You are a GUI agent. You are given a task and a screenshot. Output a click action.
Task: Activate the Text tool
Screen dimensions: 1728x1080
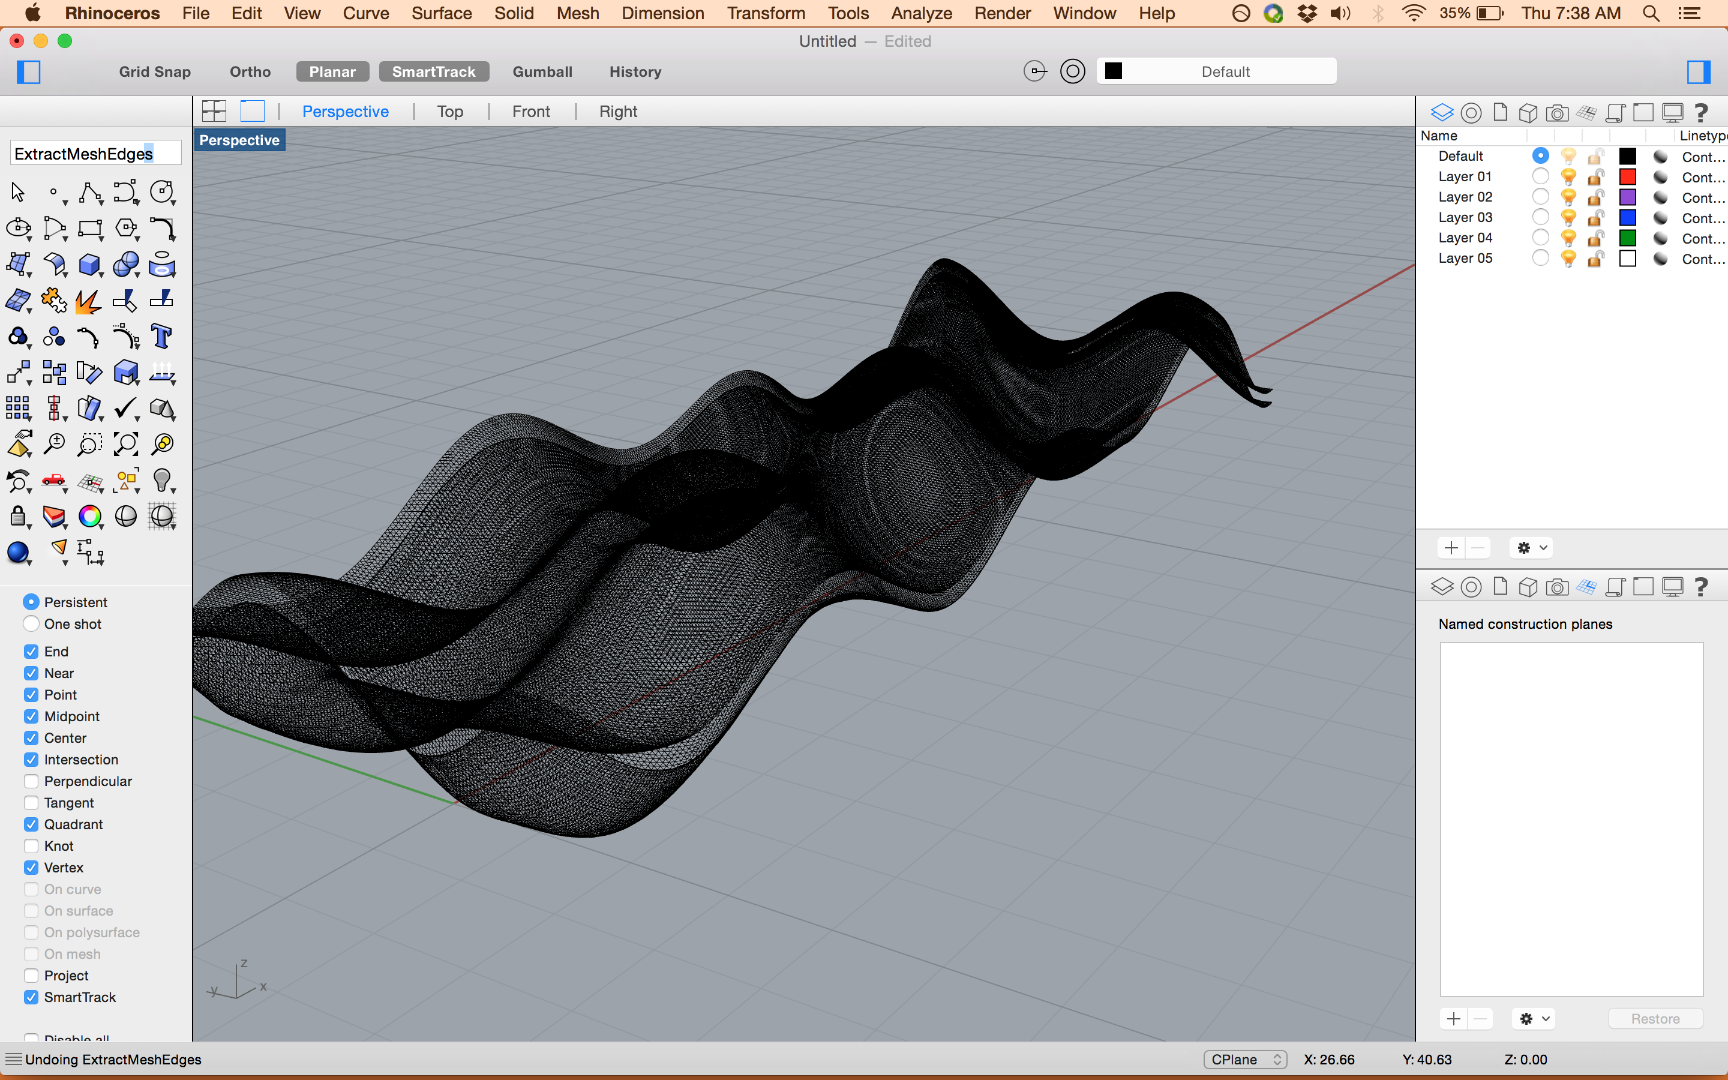163,337
